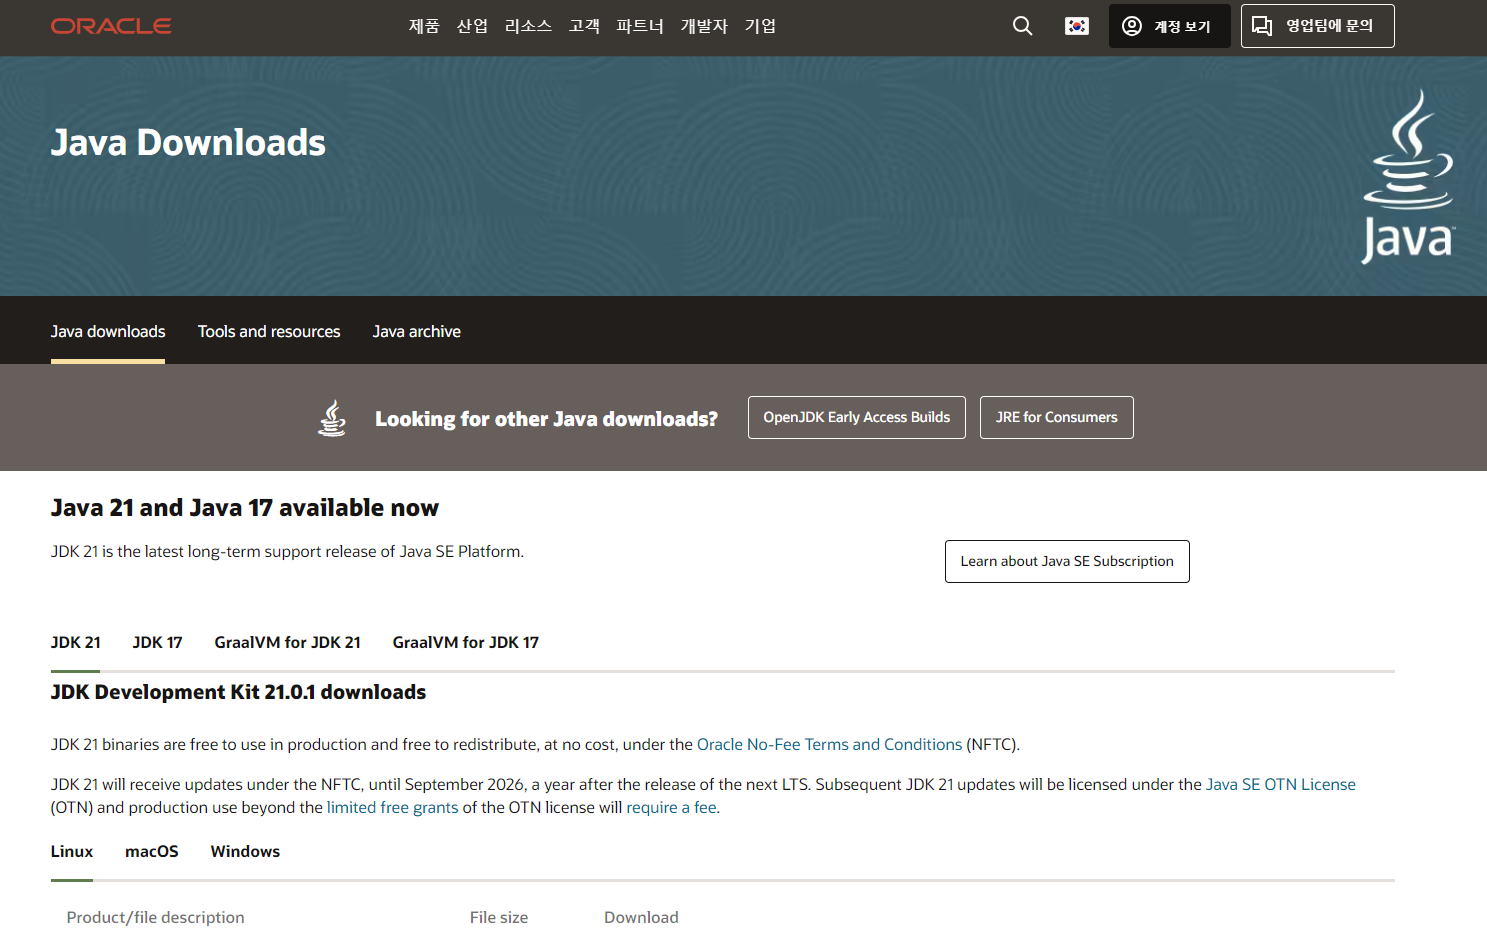Select the Linux OS tab

[x=72, y=851]
